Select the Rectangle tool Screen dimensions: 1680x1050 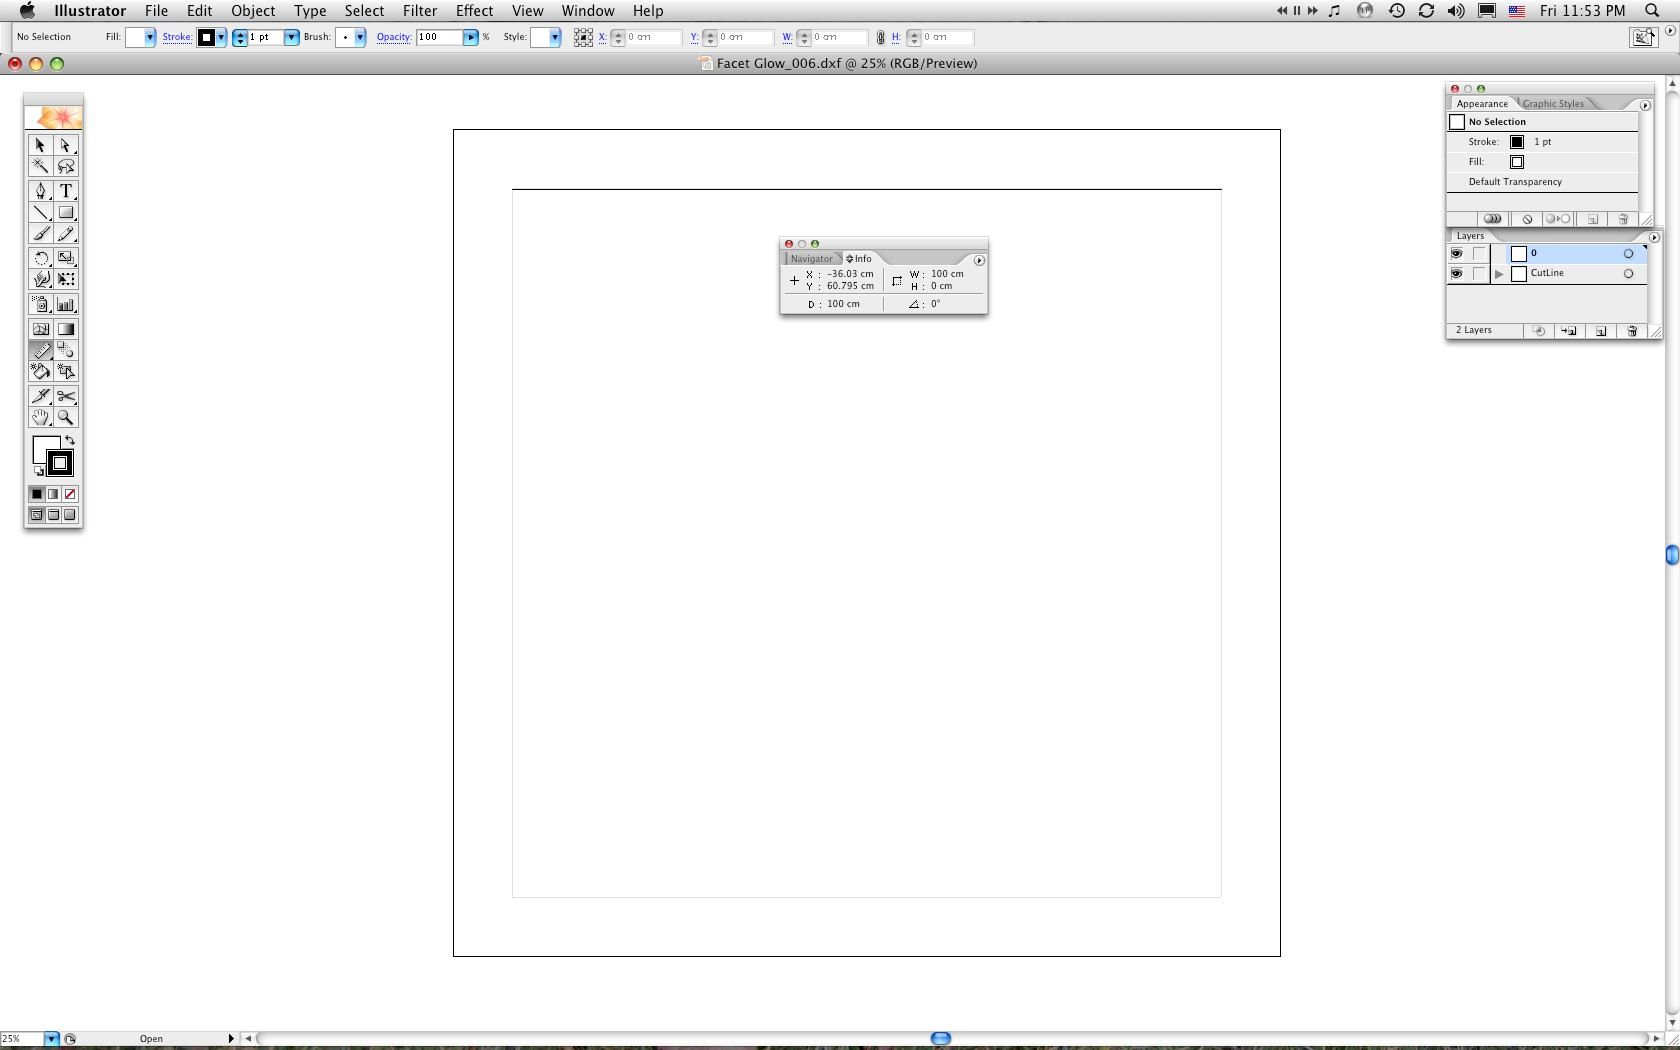(66, 213)
